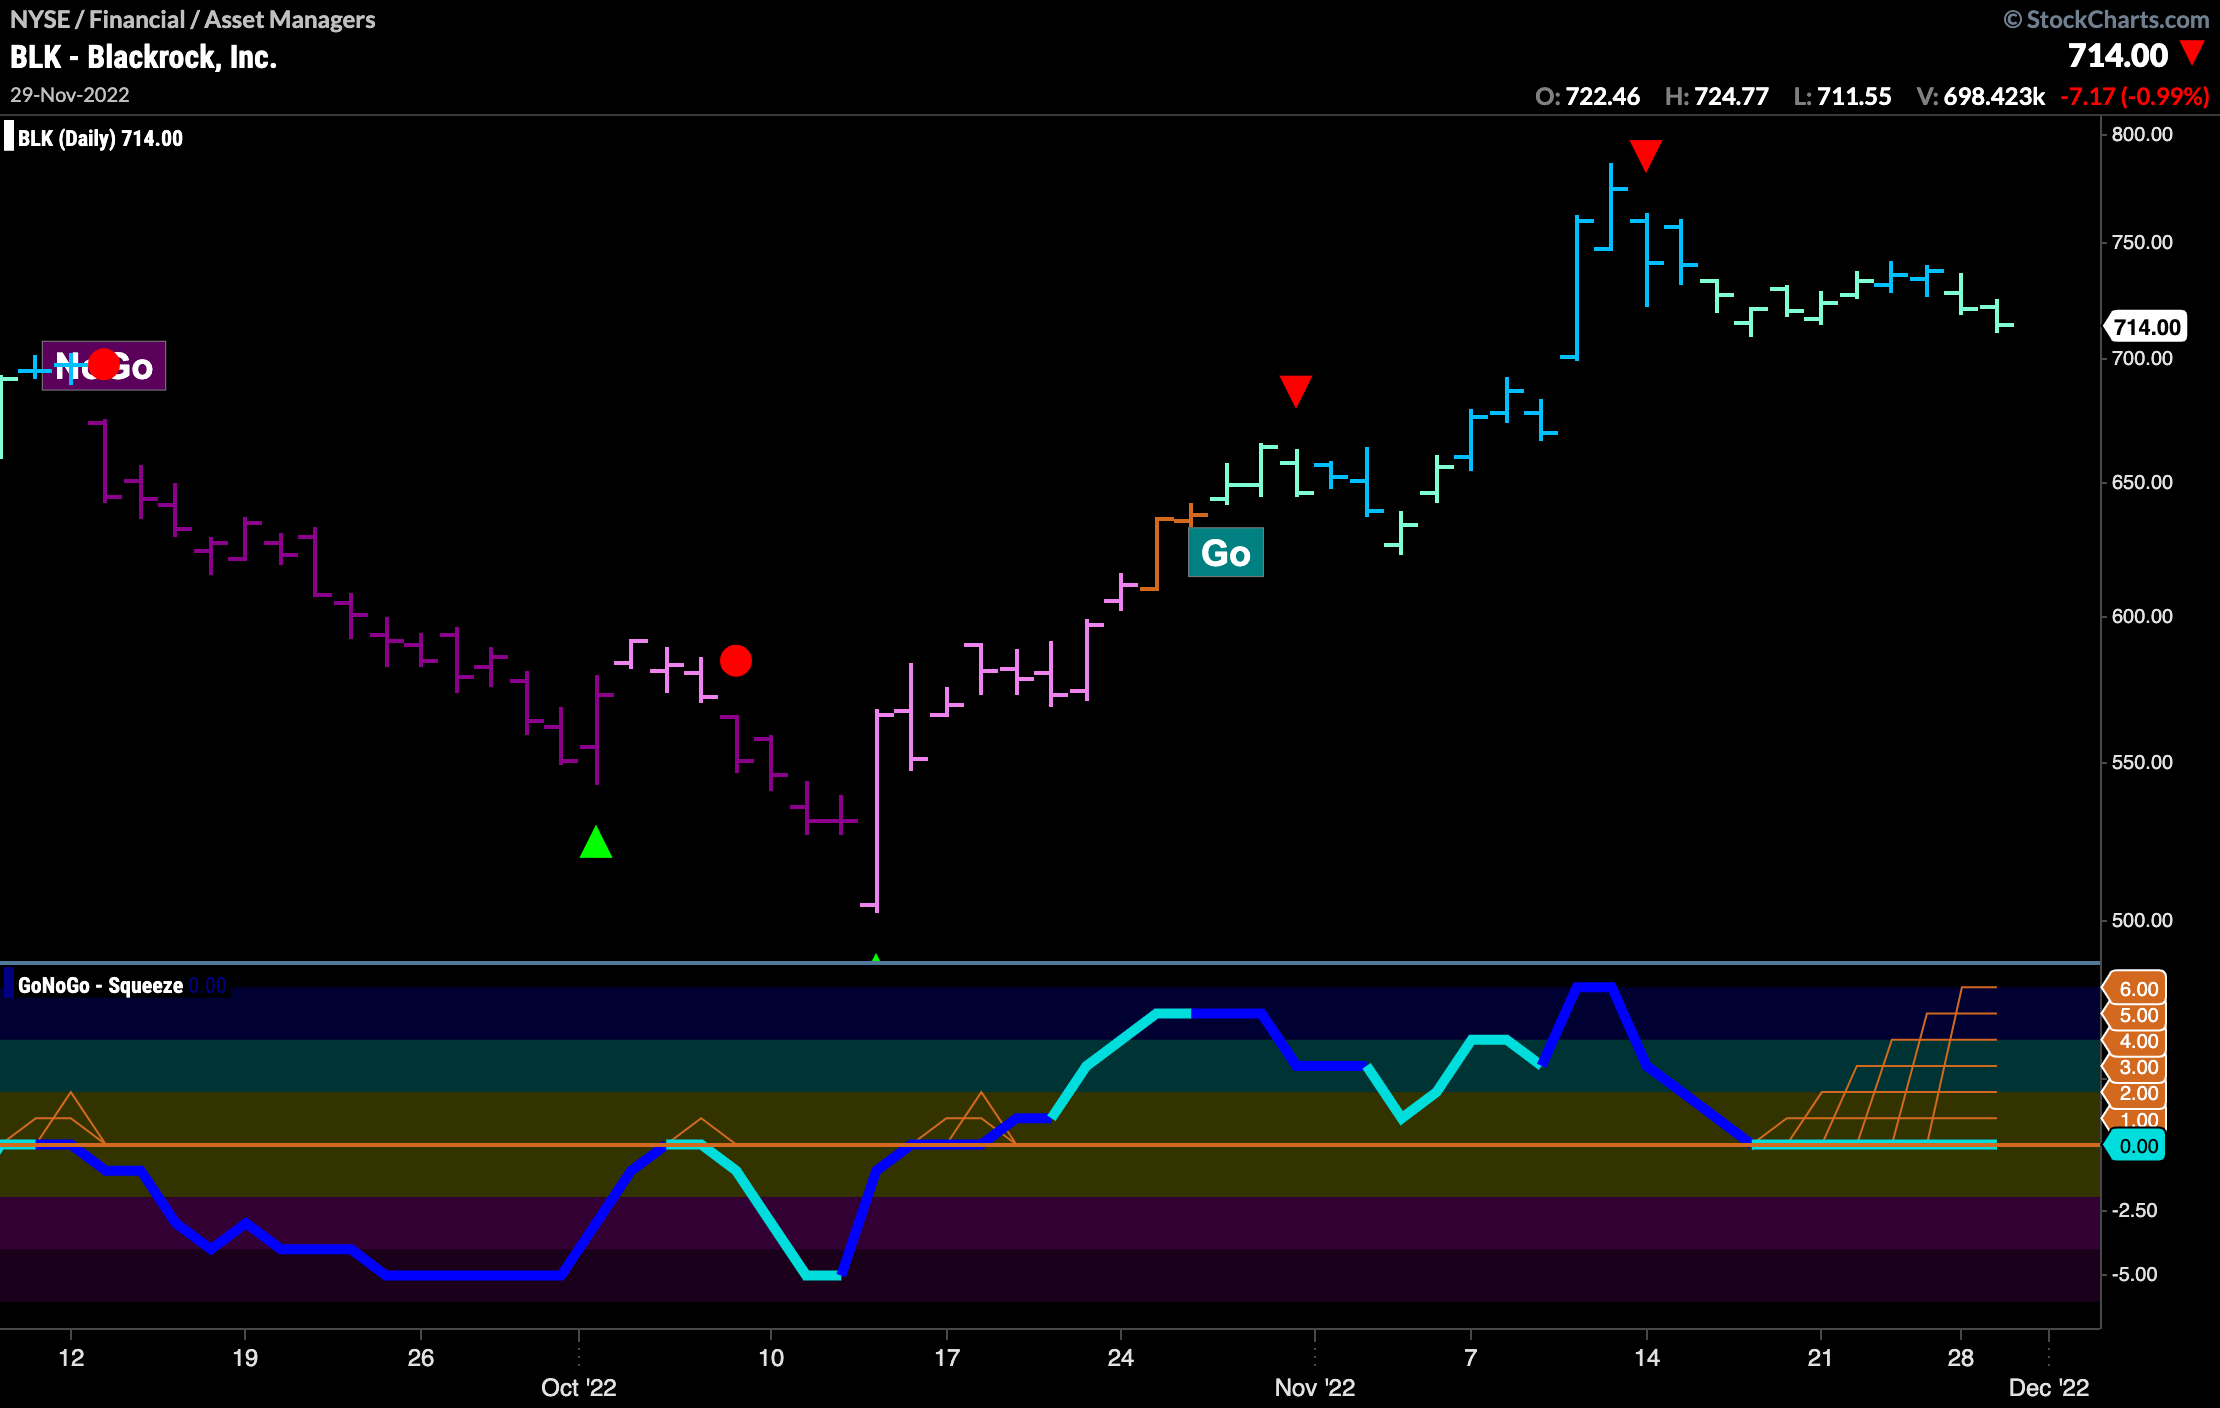Click the orange 3.00 squeeze scale tag
Image resolution: width=2220 pixels, height=1408 pixels.
(x=2136, y=1067)
